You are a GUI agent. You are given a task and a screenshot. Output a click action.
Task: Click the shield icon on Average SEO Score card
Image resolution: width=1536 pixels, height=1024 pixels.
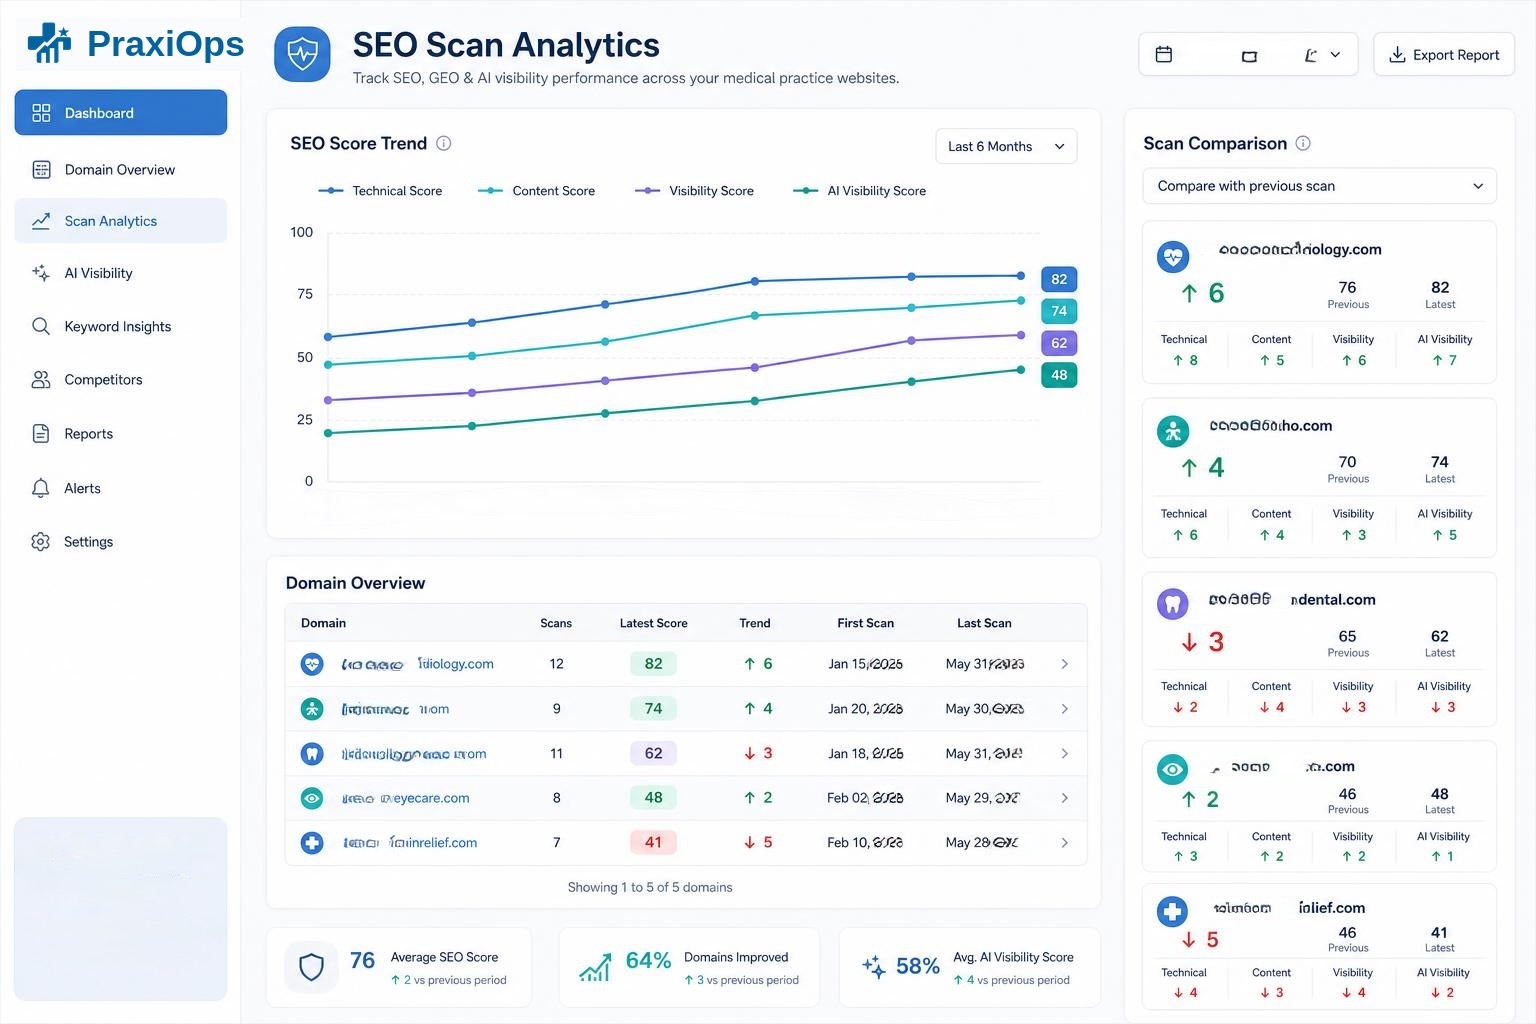click(x=311, y=967)
